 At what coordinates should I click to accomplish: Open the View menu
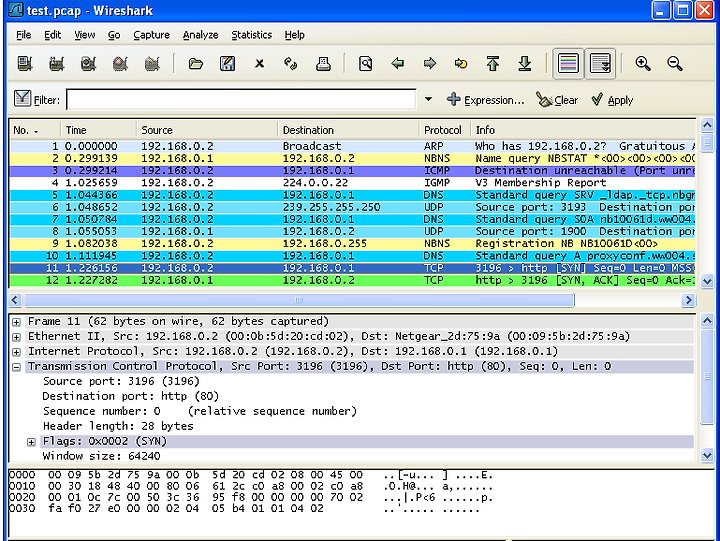click(x=85, y=35)
